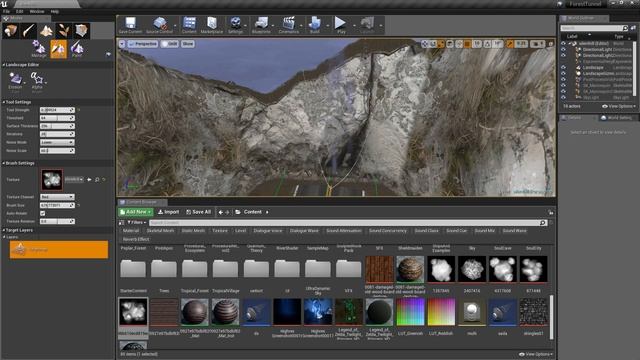Maximize the viewport with corner icon
This screenshot has height=360, width=640.
(551, 44)
